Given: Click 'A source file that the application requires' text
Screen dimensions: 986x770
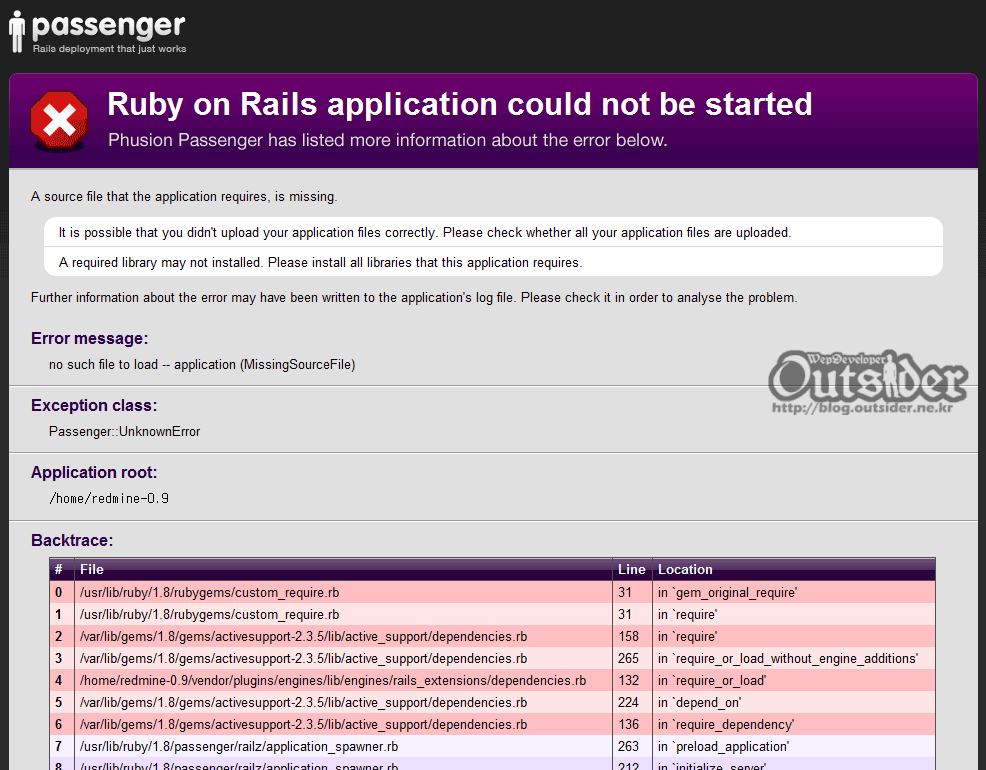Looking at the screenshot, I should tap(184, 197).
